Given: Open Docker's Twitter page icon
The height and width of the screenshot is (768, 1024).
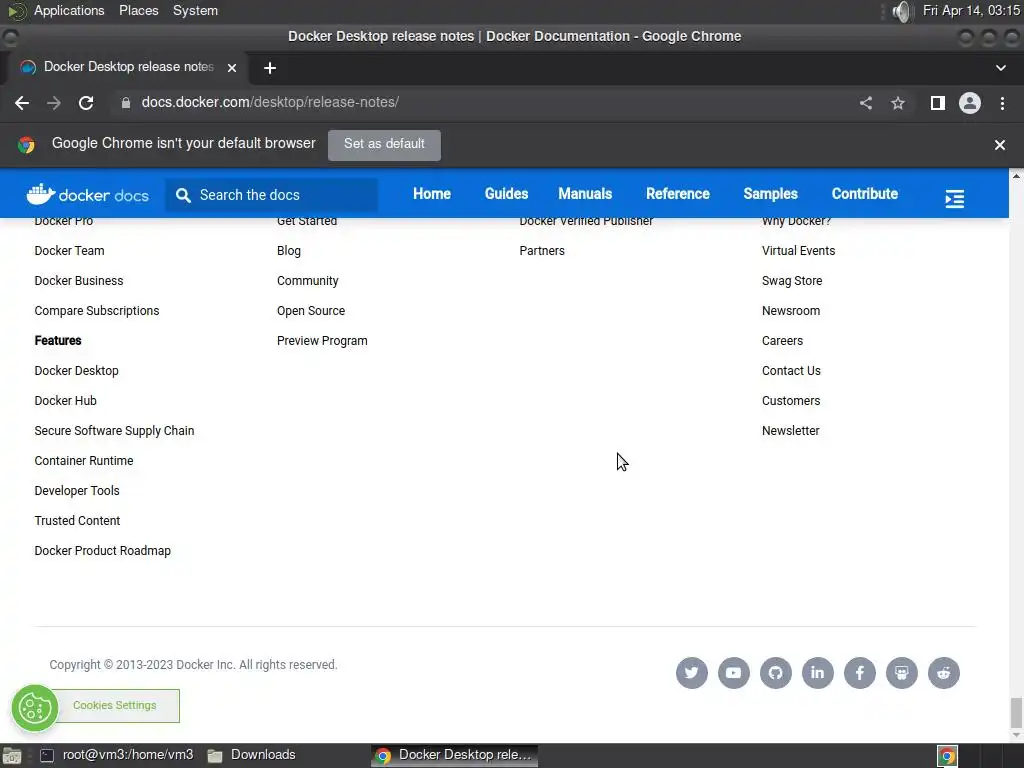Looking at the screenshot, I should pyautogui.click(x=692, y=673).
